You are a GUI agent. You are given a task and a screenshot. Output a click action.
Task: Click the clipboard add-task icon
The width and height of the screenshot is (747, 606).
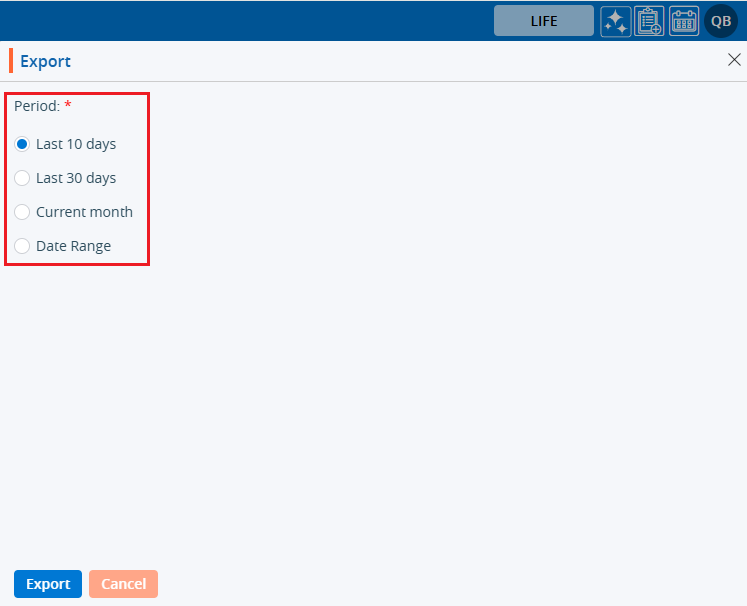point(650,21)
